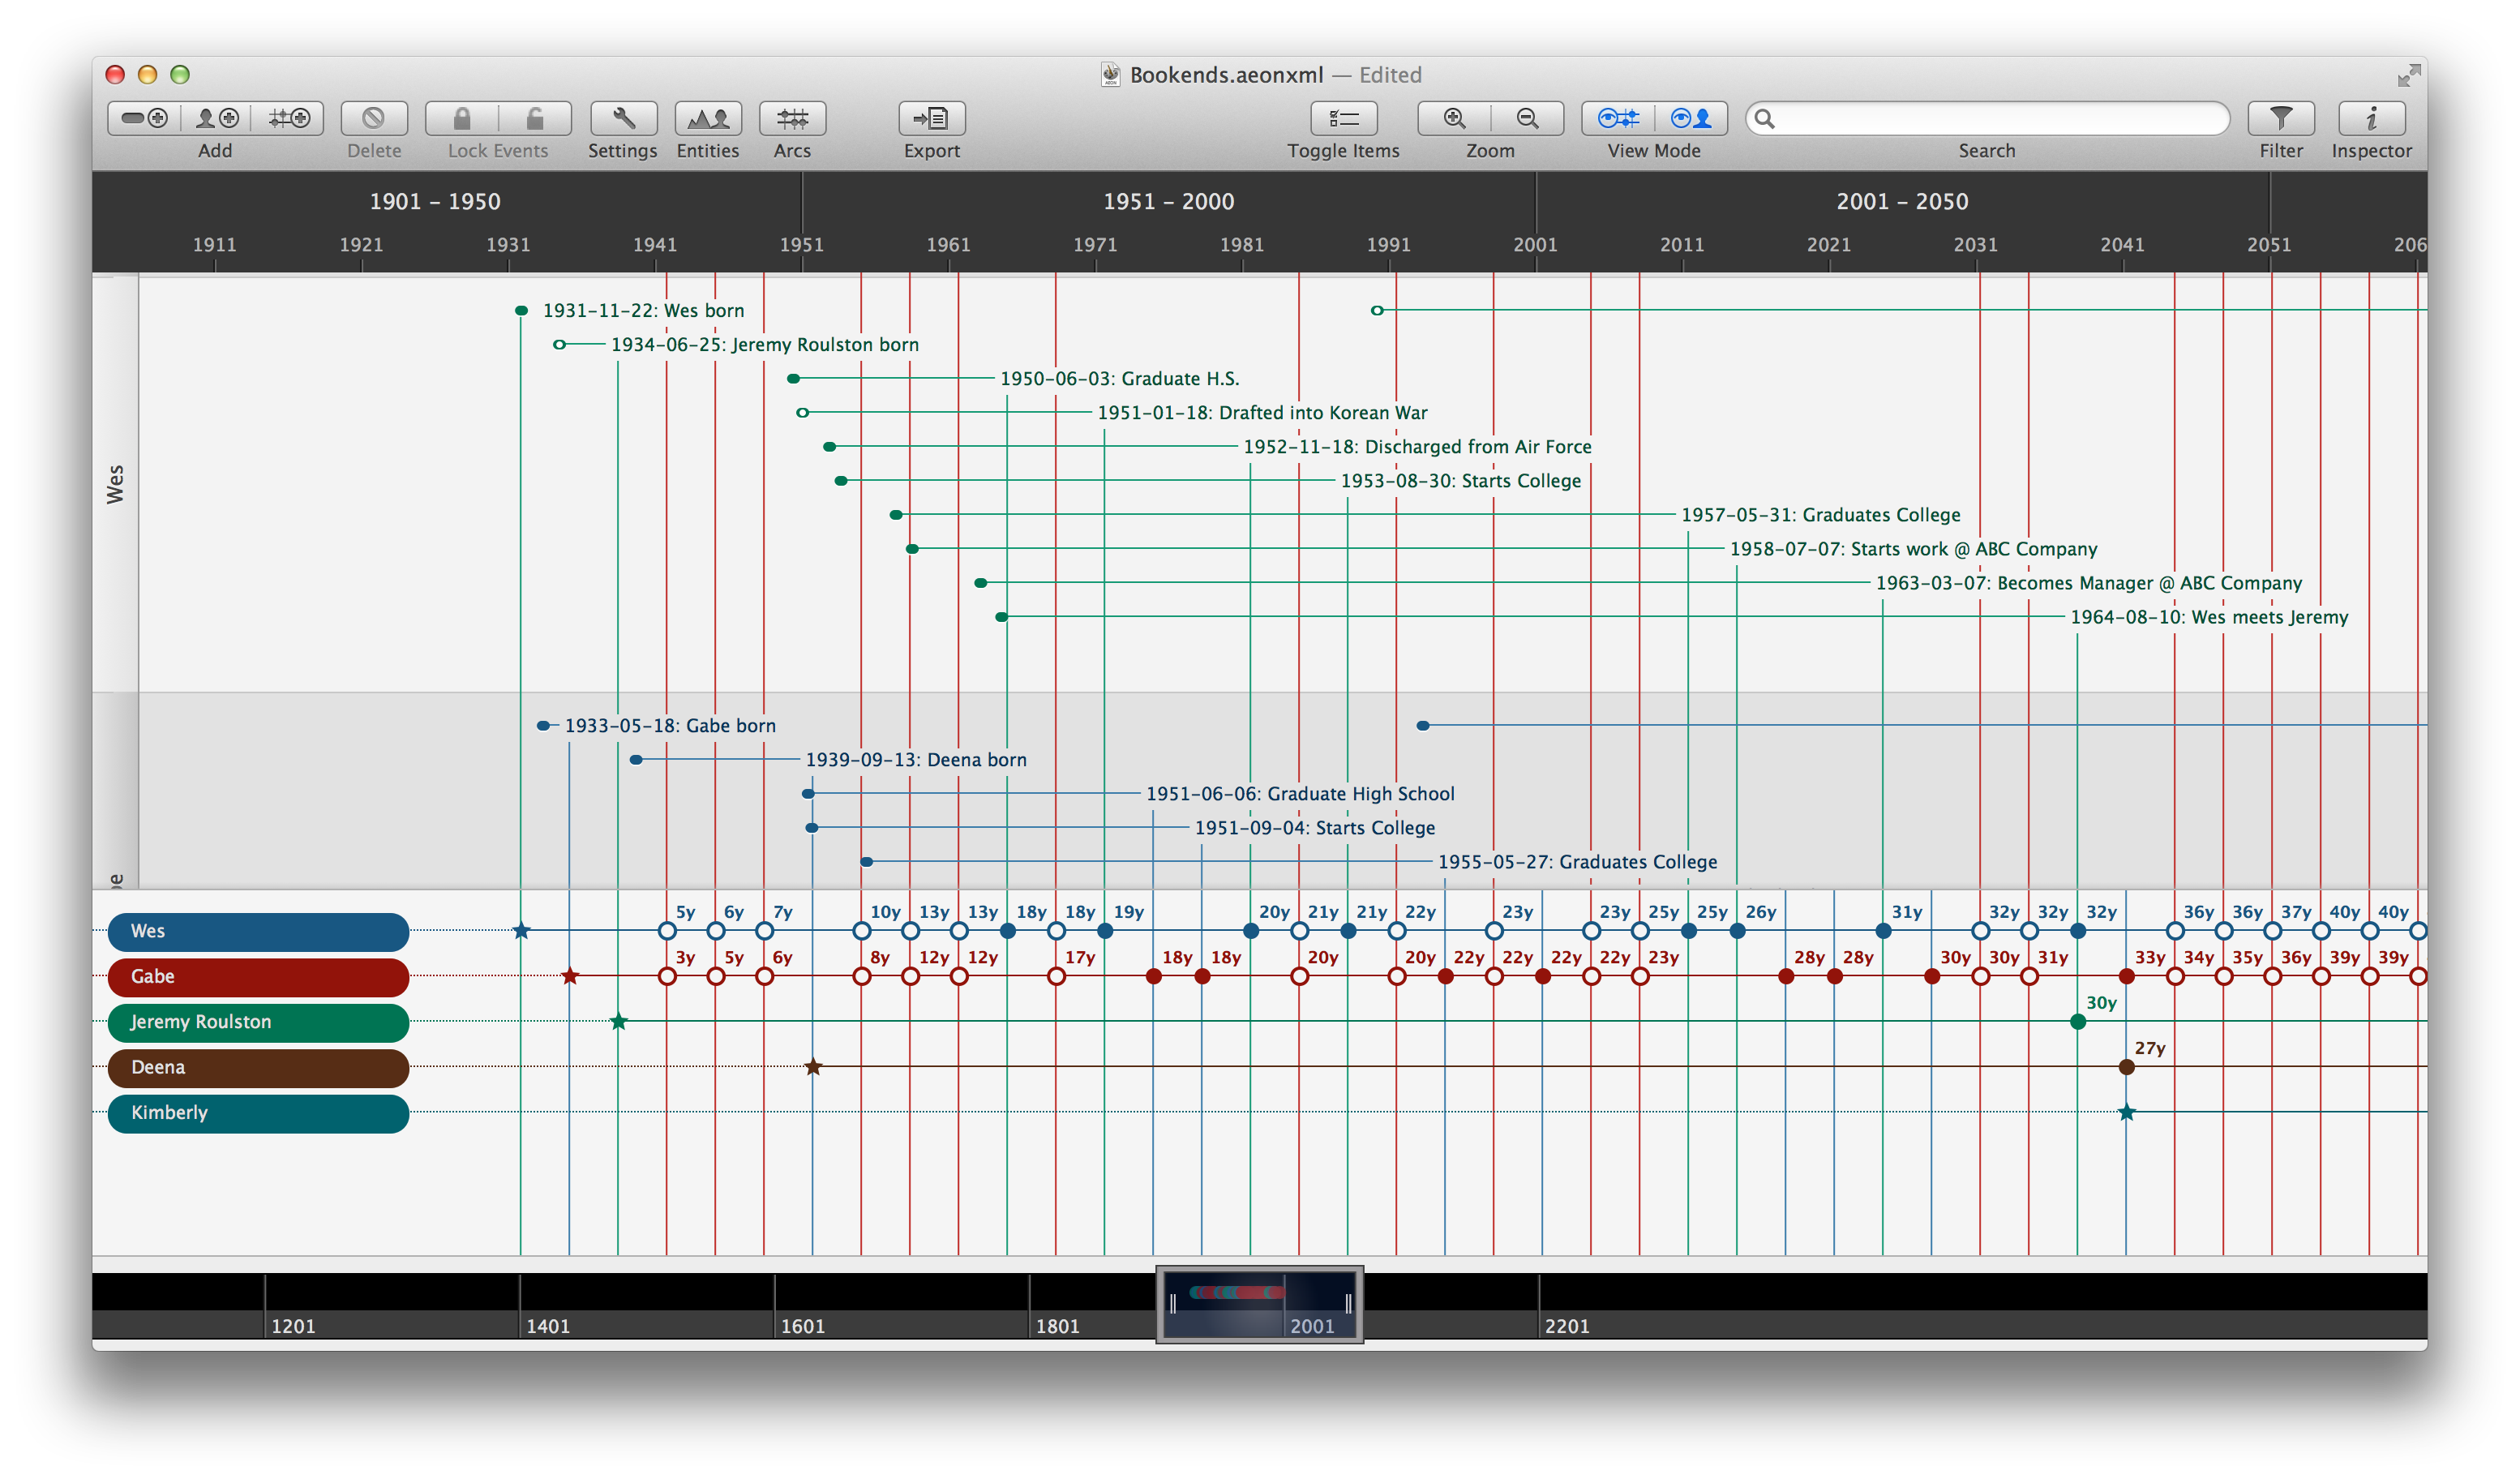Select event '1955-05-27: Graduates College'
Viewport: 2520px width, 1479px height.
click(1577, 862)
